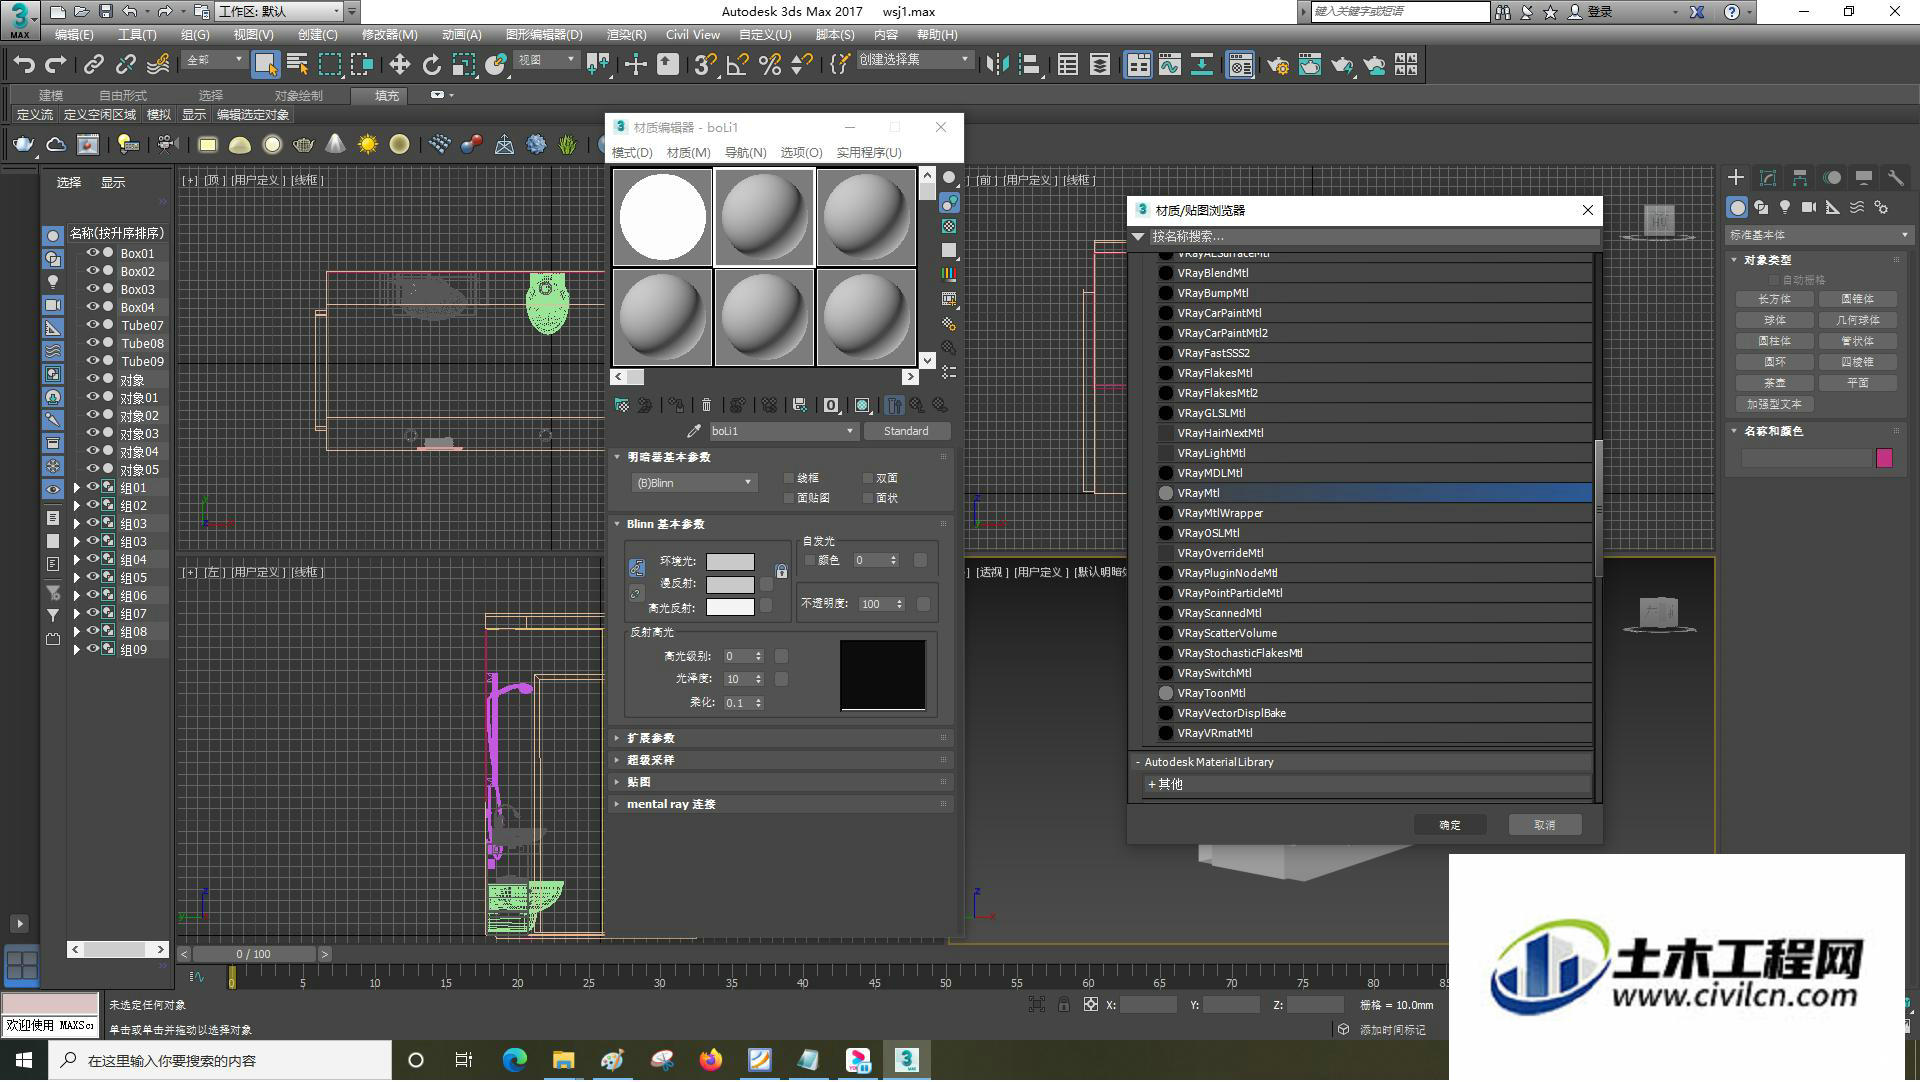Screen dimensions: 1920x1082
Task: Click the Go to Parent icon
Action: pyautogui.click(x=917, y=405)
